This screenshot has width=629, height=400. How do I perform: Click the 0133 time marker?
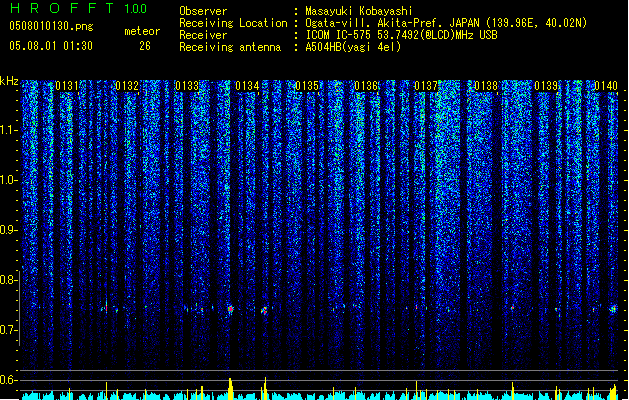pos(187,86)
